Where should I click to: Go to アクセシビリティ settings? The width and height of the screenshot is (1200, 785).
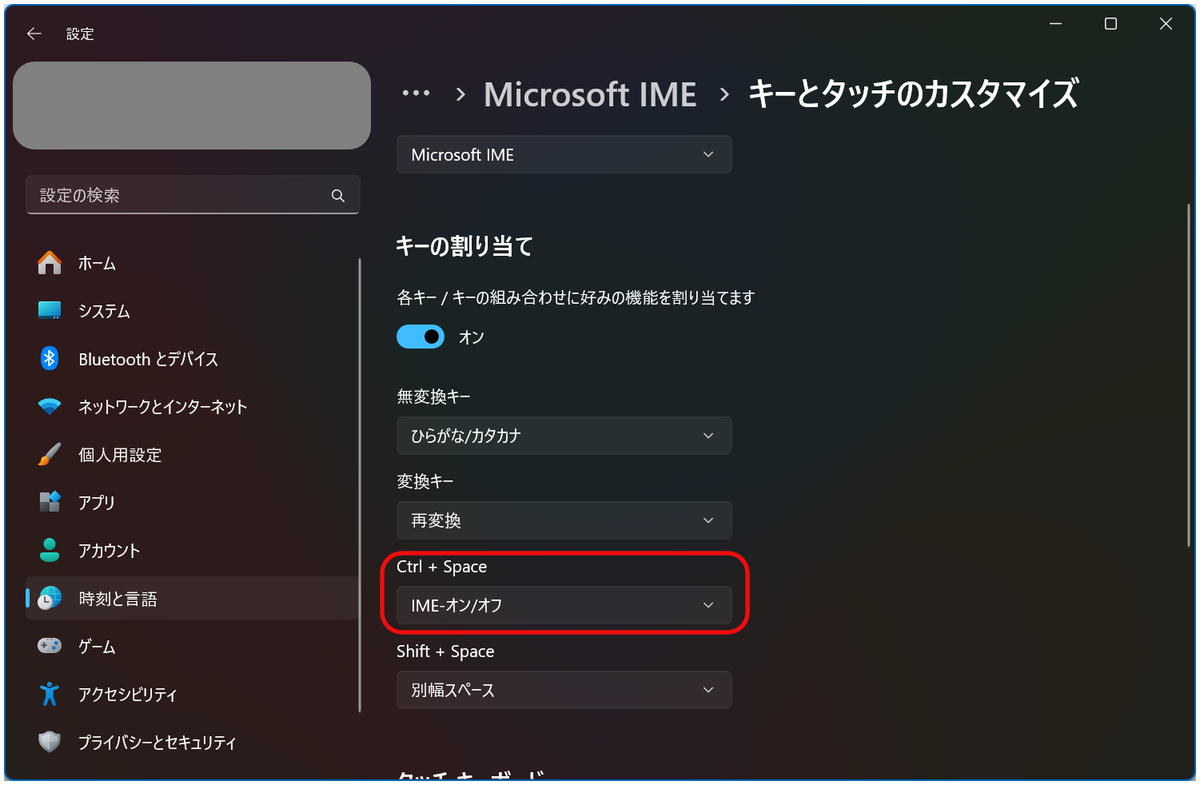click(192, 694)
